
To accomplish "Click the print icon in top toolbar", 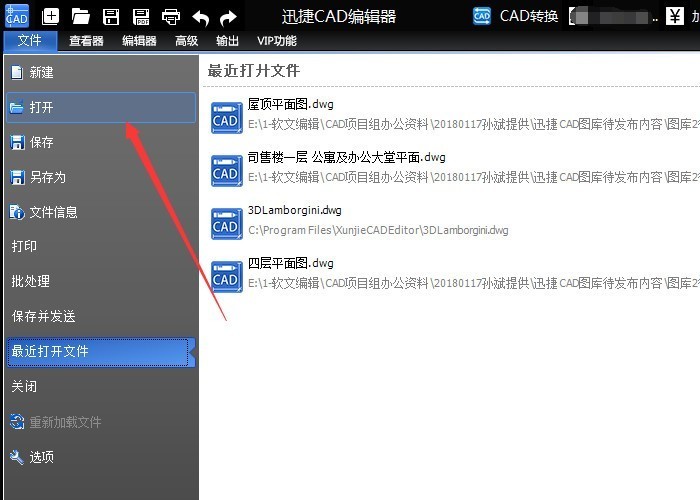I will (171, 17).
